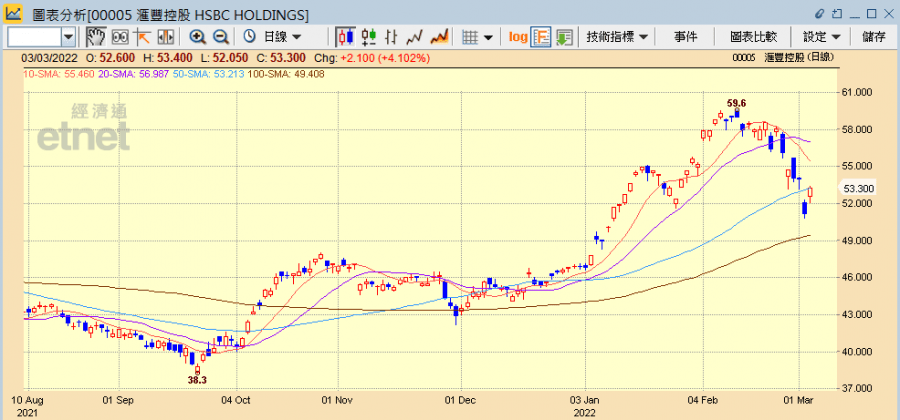Click the 00005 滙豐控股(日線) chart title
Screen dimensions: 900x420
click(784, 58)
